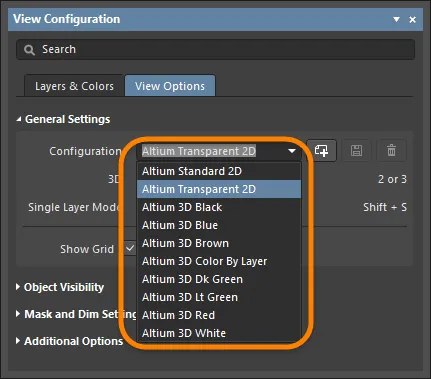
Task: Switch to the Layers & Colors tab
Action: tap(74, 86)
